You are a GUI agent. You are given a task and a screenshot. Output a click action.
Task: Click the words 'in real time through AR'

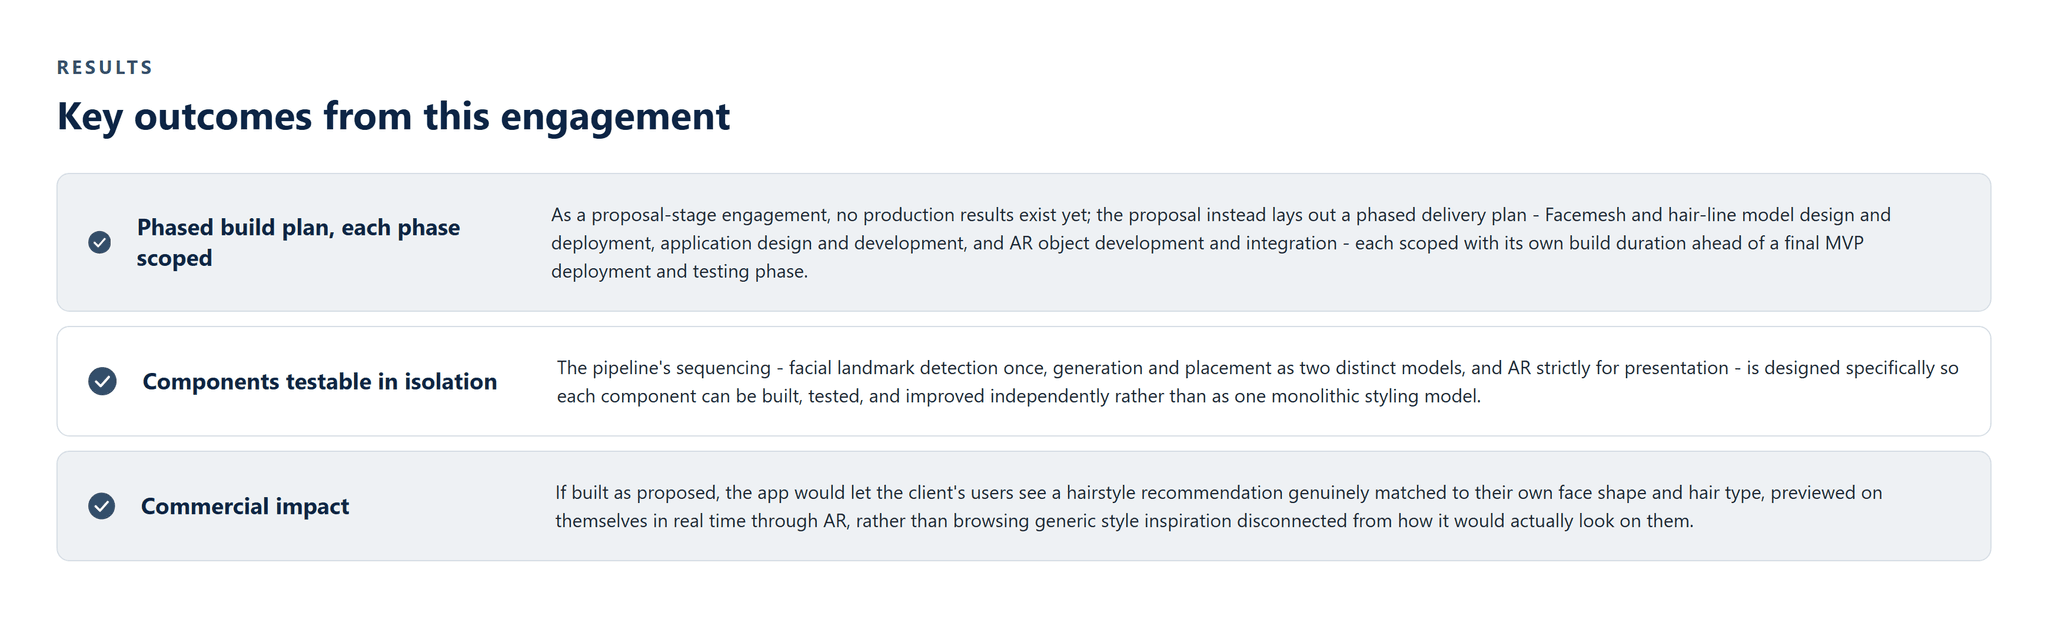coord(748,521)
